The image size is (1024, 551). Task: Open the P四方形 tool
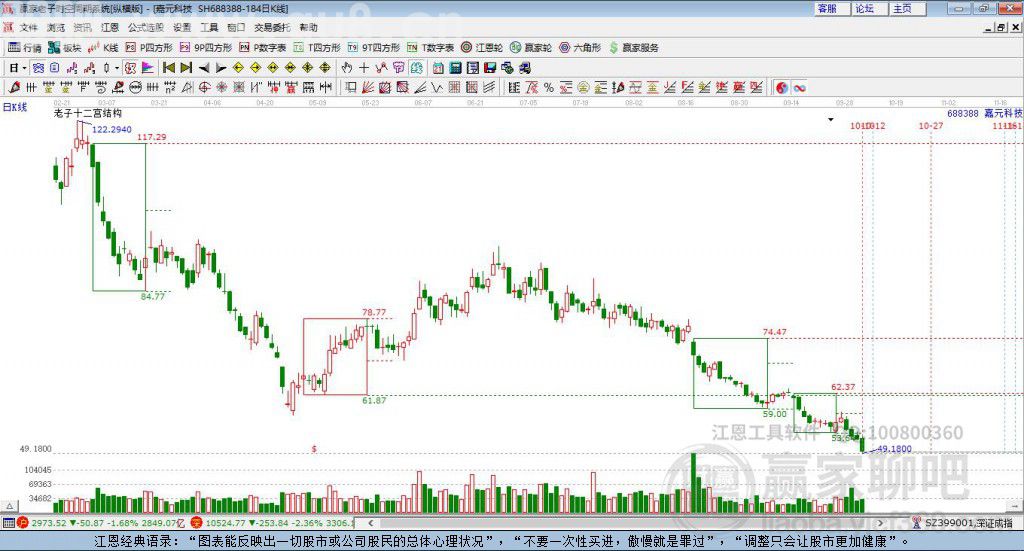pyautogui.click(x=149, y=48)
